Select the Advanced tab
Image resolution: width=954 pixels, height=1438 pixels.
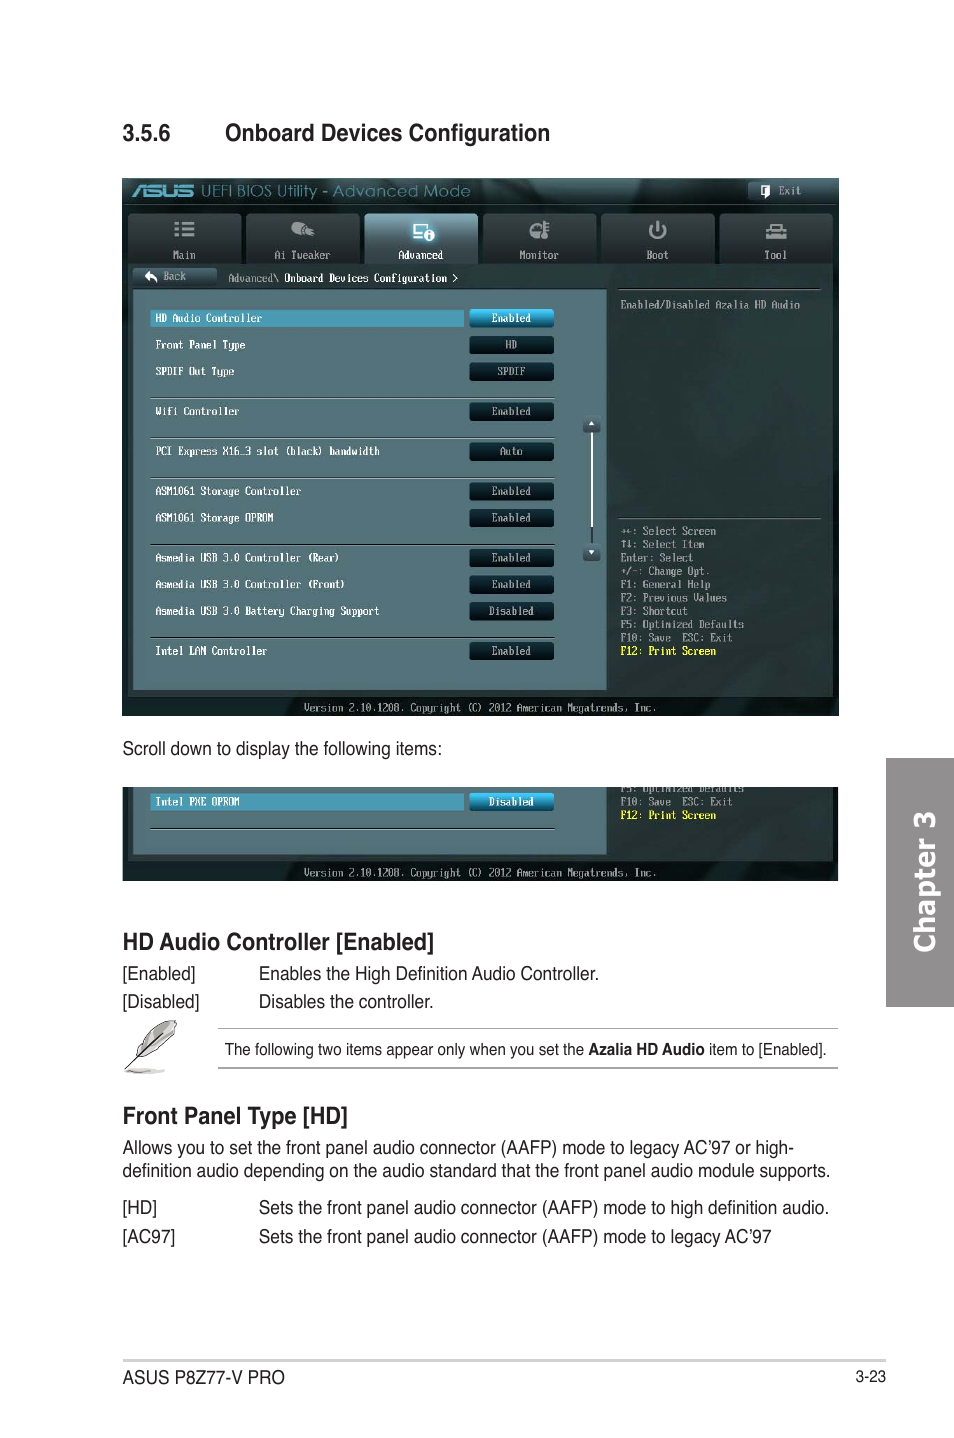(421, 238)
